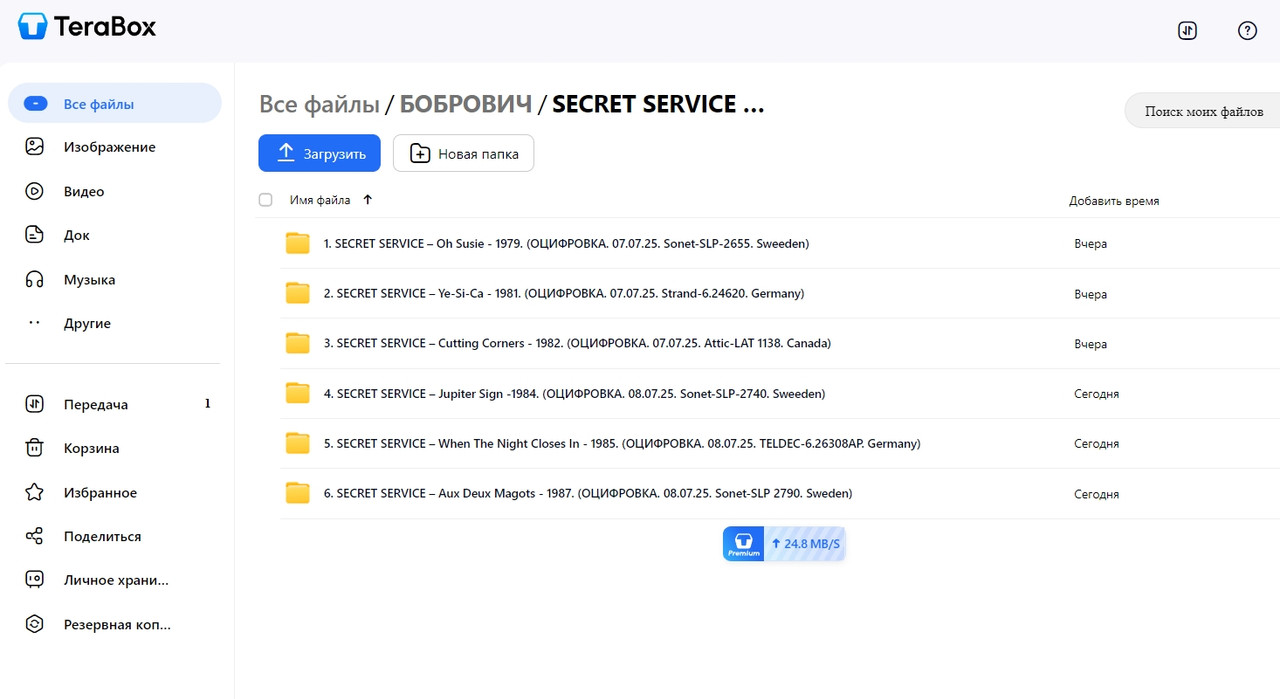The height and width of the screenshot is (699, 1280).
Task: Click the Личное хранилище safe icon
Action: (x=35, y=580)
